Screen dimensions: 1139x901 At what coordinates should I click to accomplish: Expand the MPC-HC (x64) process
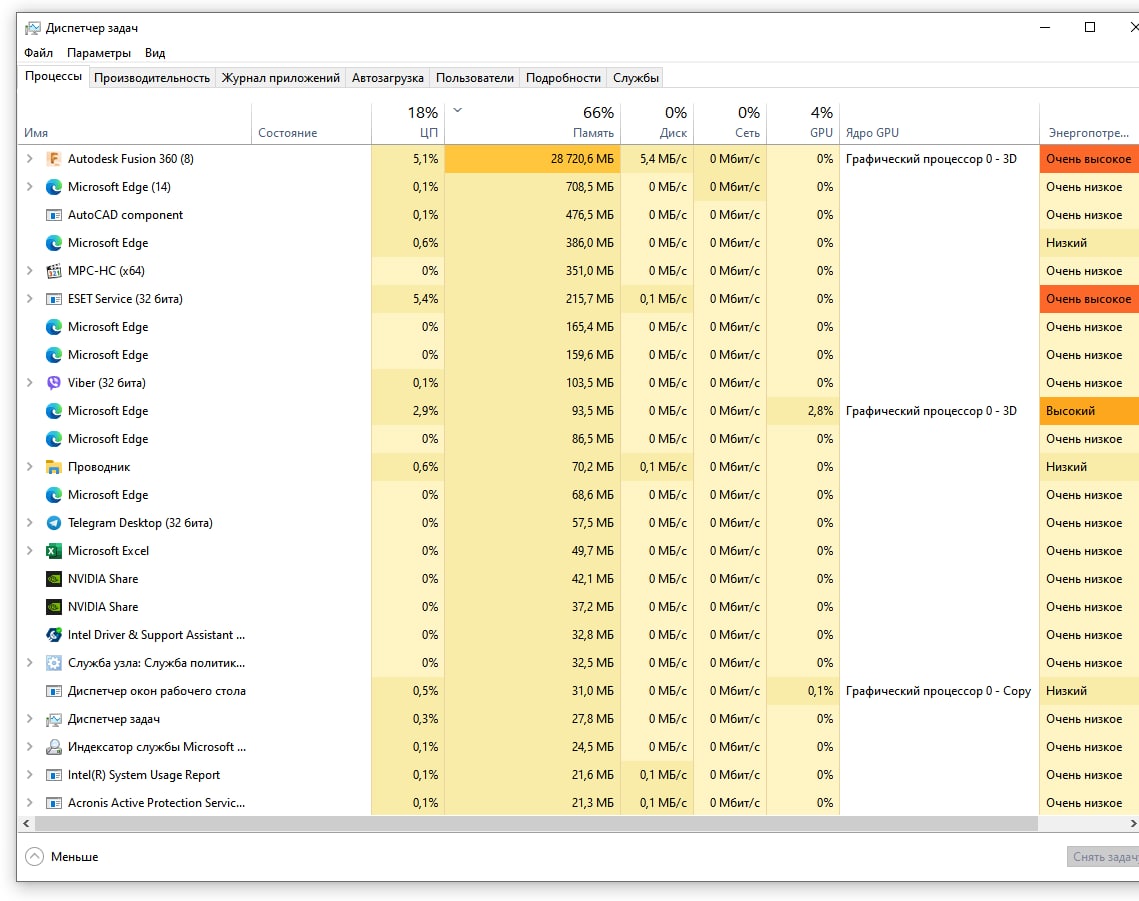pyautogui.click(x=29, y=271)
